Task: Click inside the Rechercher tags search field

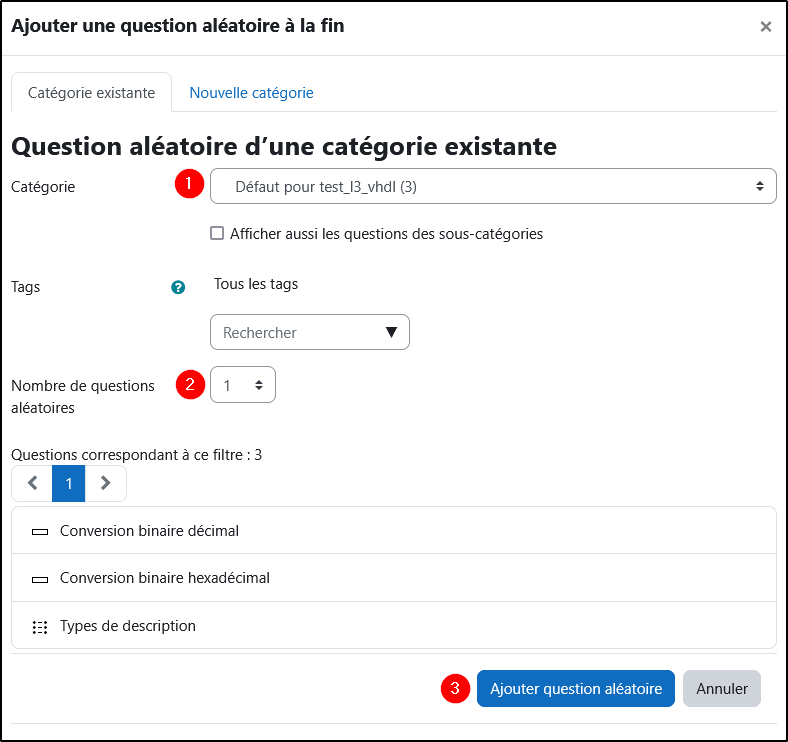Action: 310,332
